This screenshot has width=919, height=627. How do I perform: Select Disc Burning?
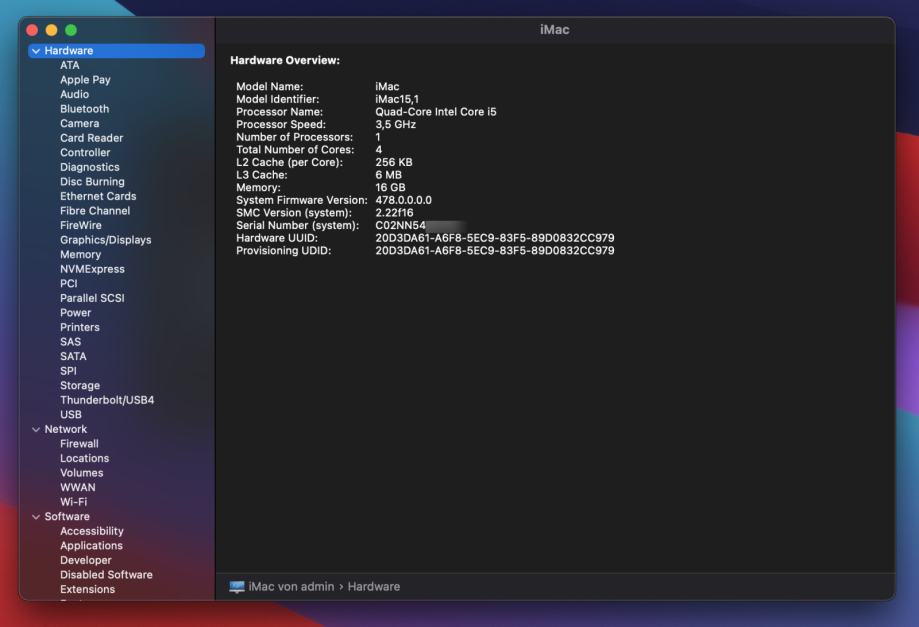click(92, 182)
